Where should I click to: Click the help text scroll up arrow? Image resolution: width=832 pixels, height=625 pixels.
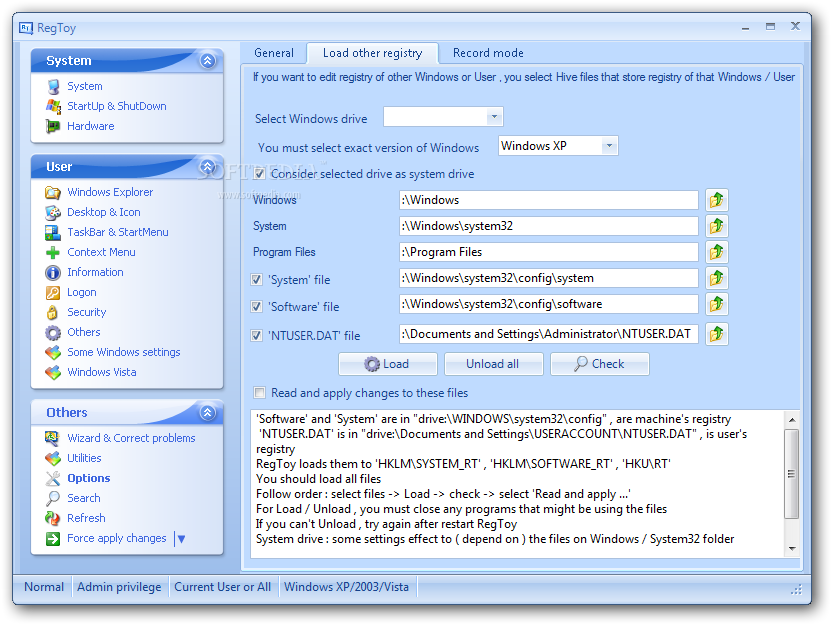pos(792,420)
